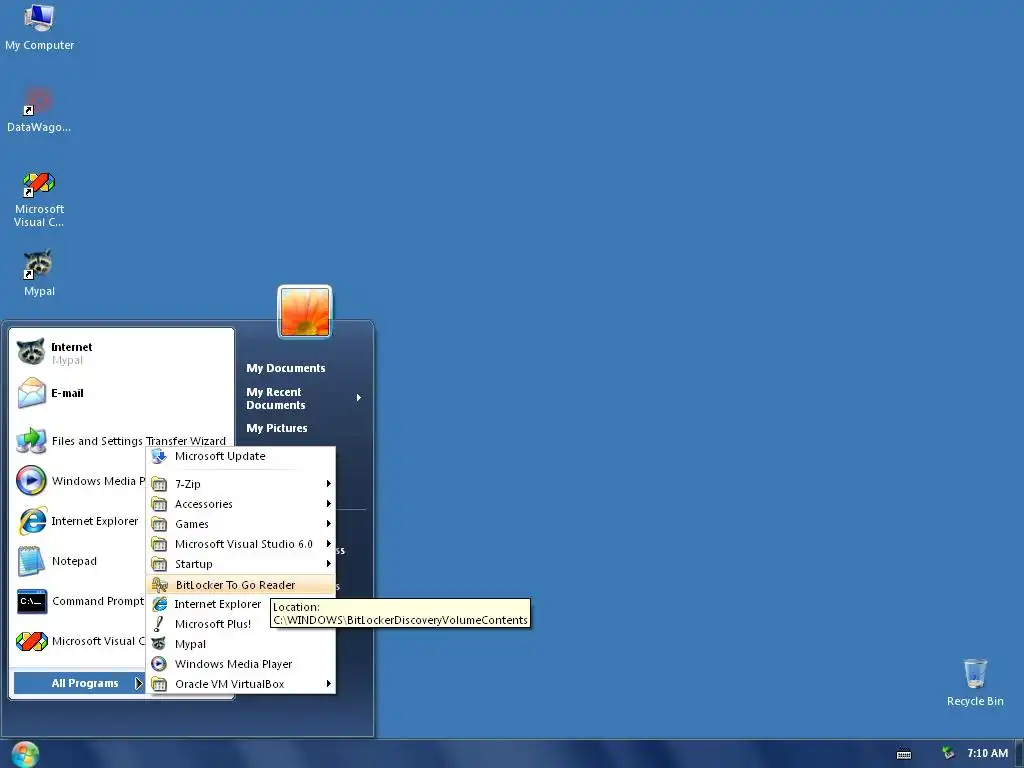
Task: Launch Microsoft Visual C from start panel
Action: pyautogui.click(x=80, y=641)
